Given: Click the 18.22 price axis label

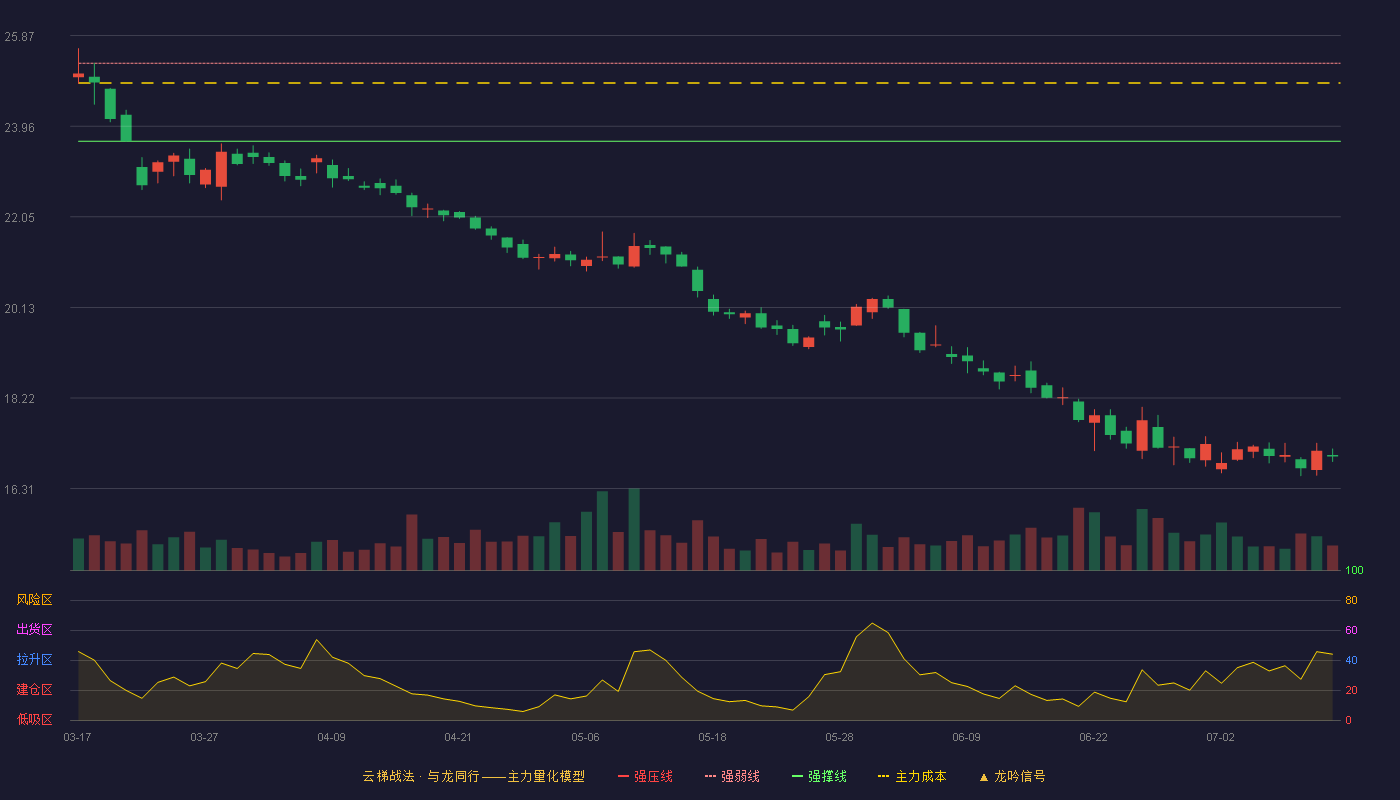Looking at the screenshot, I should (19, 399).
